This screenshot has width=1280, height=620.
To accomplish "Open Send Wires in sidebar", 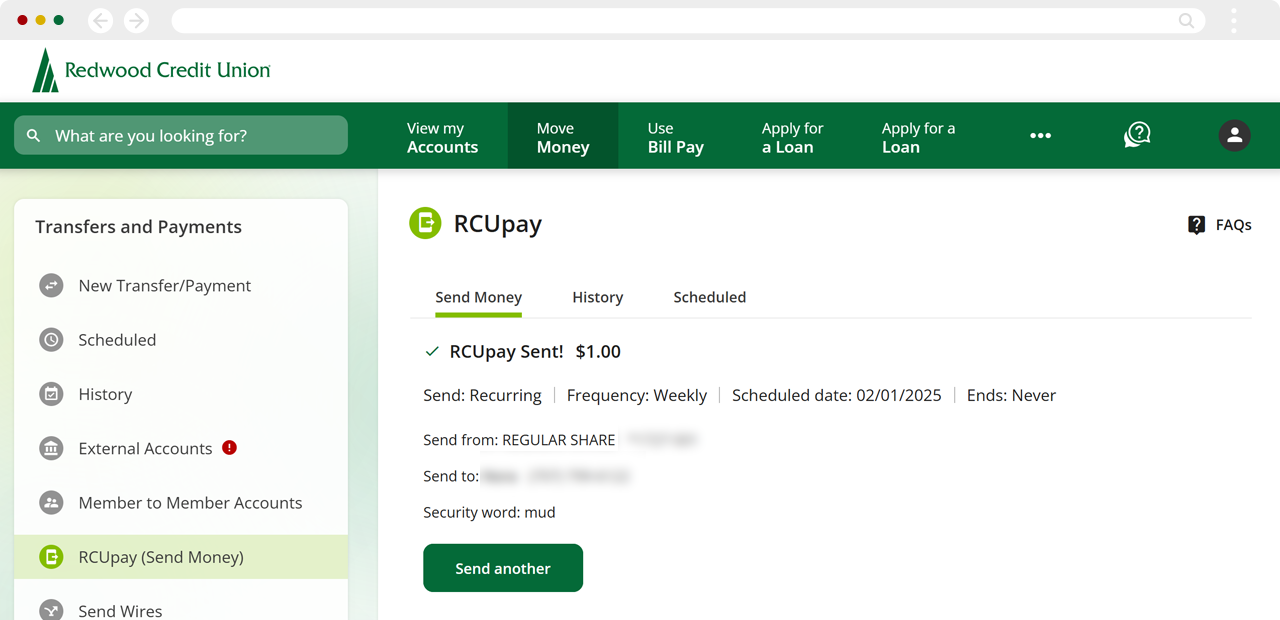I will [181, 610].
